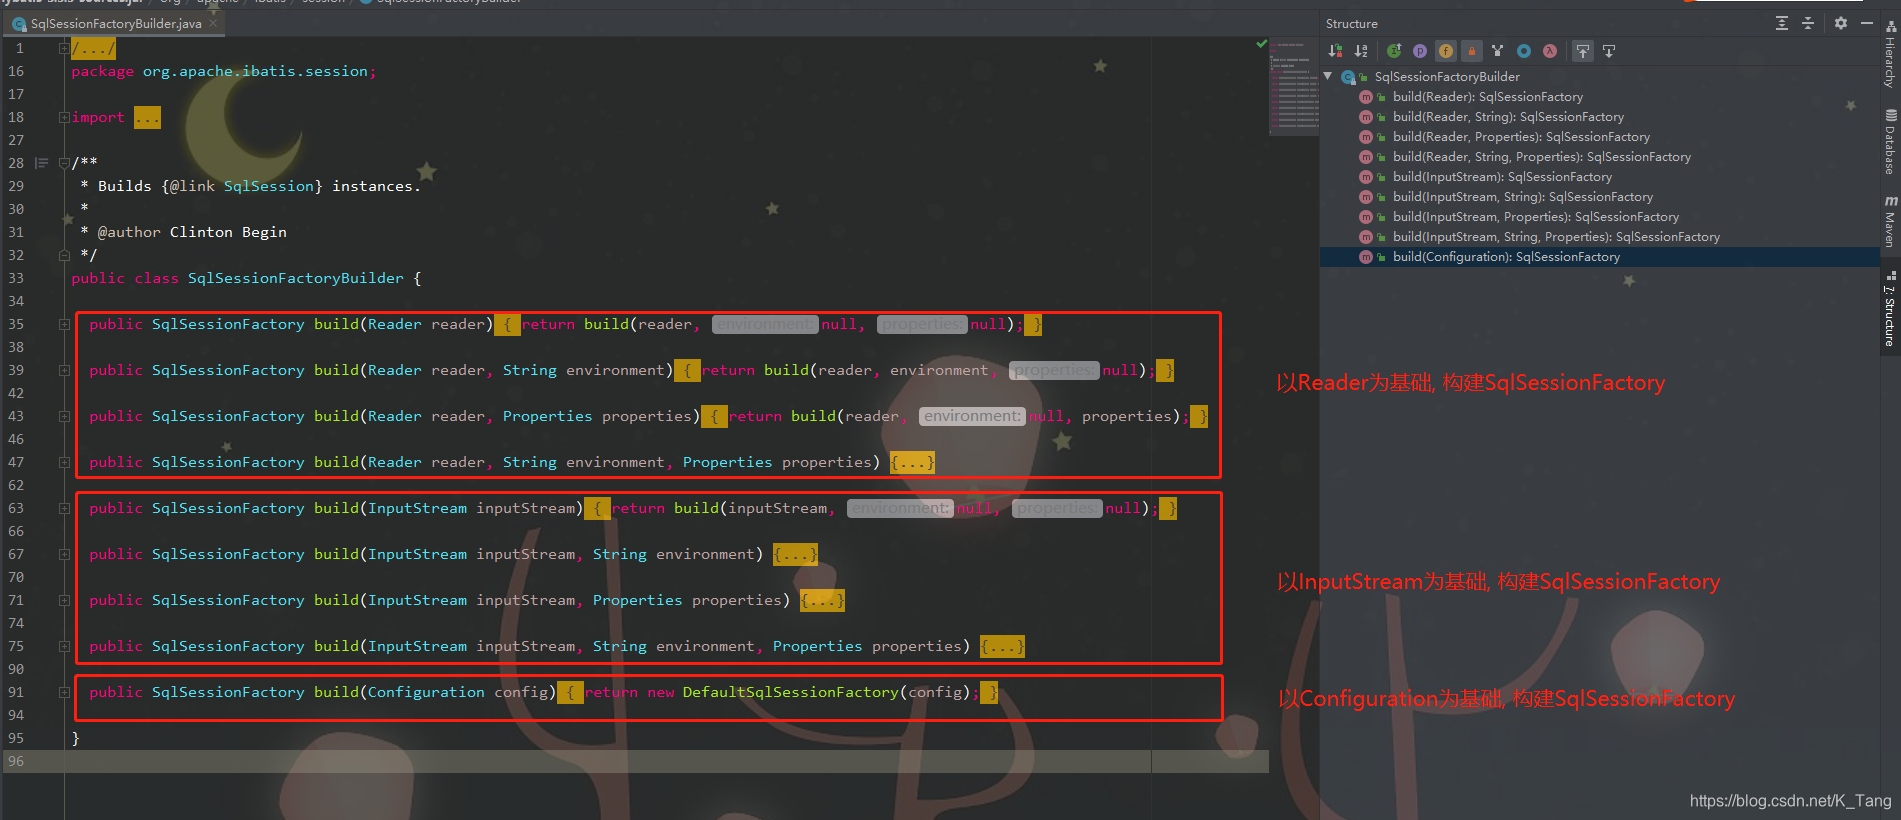
Task: Collapse all nodes in Structure panel
Action: [x=1808, y=23]
